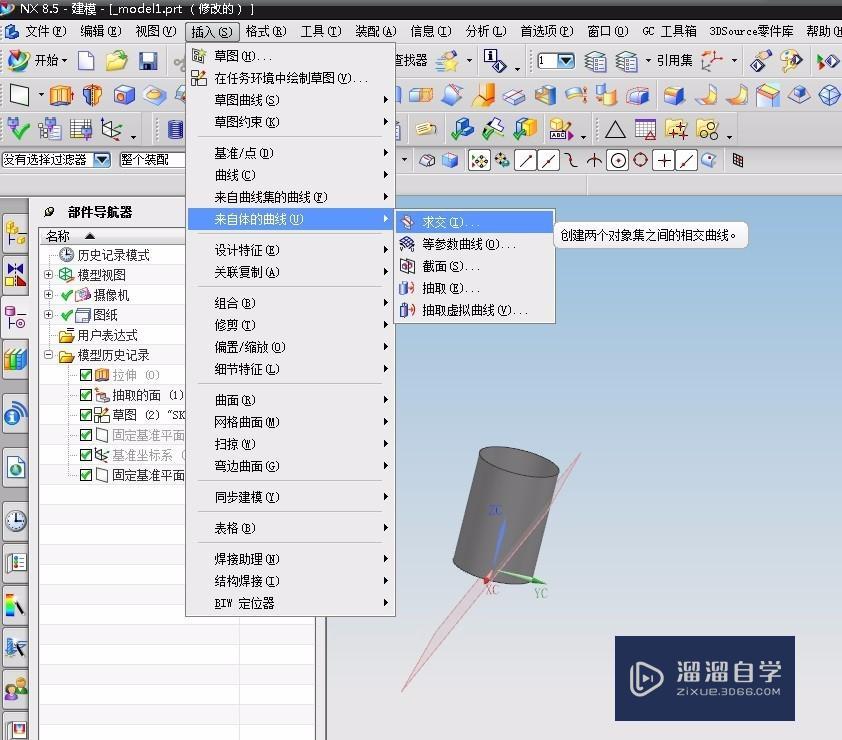Uncheck the 拉伸 (0) feature checkbox
842x740 pixels.
(x=85, y=375)
